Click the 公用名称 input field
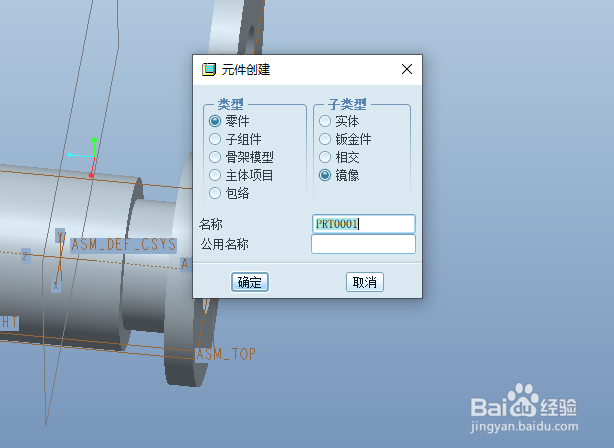The image size is (614, 448). pyautogui.click(x=363, y=244)
